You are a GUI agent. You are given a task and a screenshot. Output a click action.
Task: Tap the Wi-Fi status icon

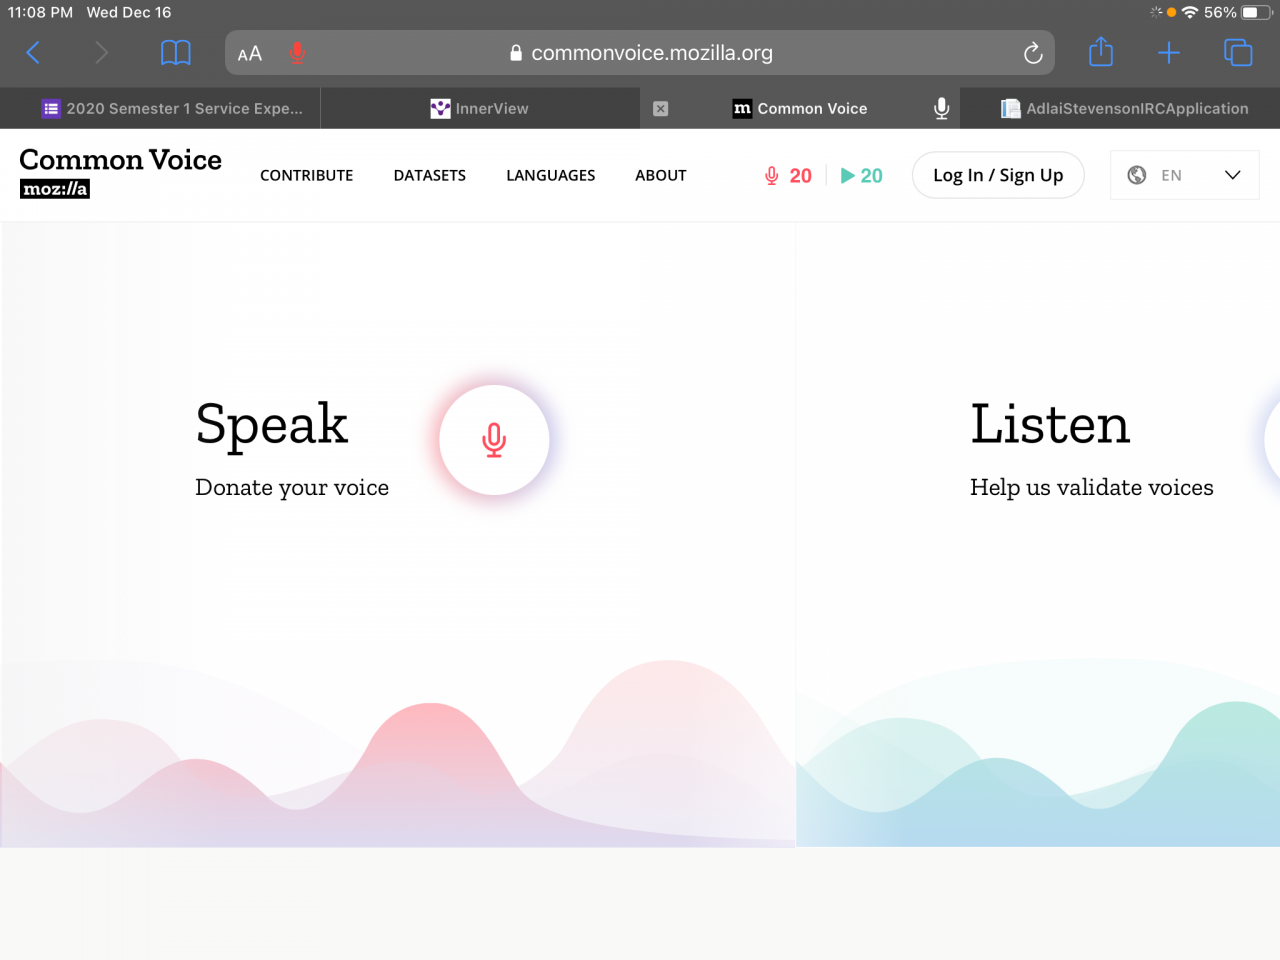point(1190,13)
